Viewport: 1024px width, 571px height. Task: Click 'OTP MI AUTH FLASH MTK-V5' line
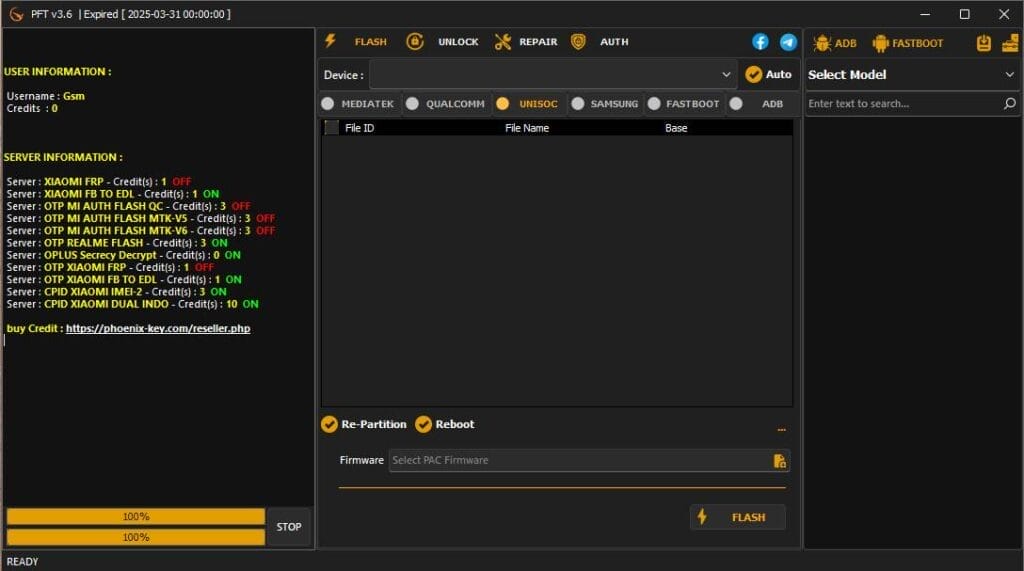pyautogui.click(x=140, y=218)
